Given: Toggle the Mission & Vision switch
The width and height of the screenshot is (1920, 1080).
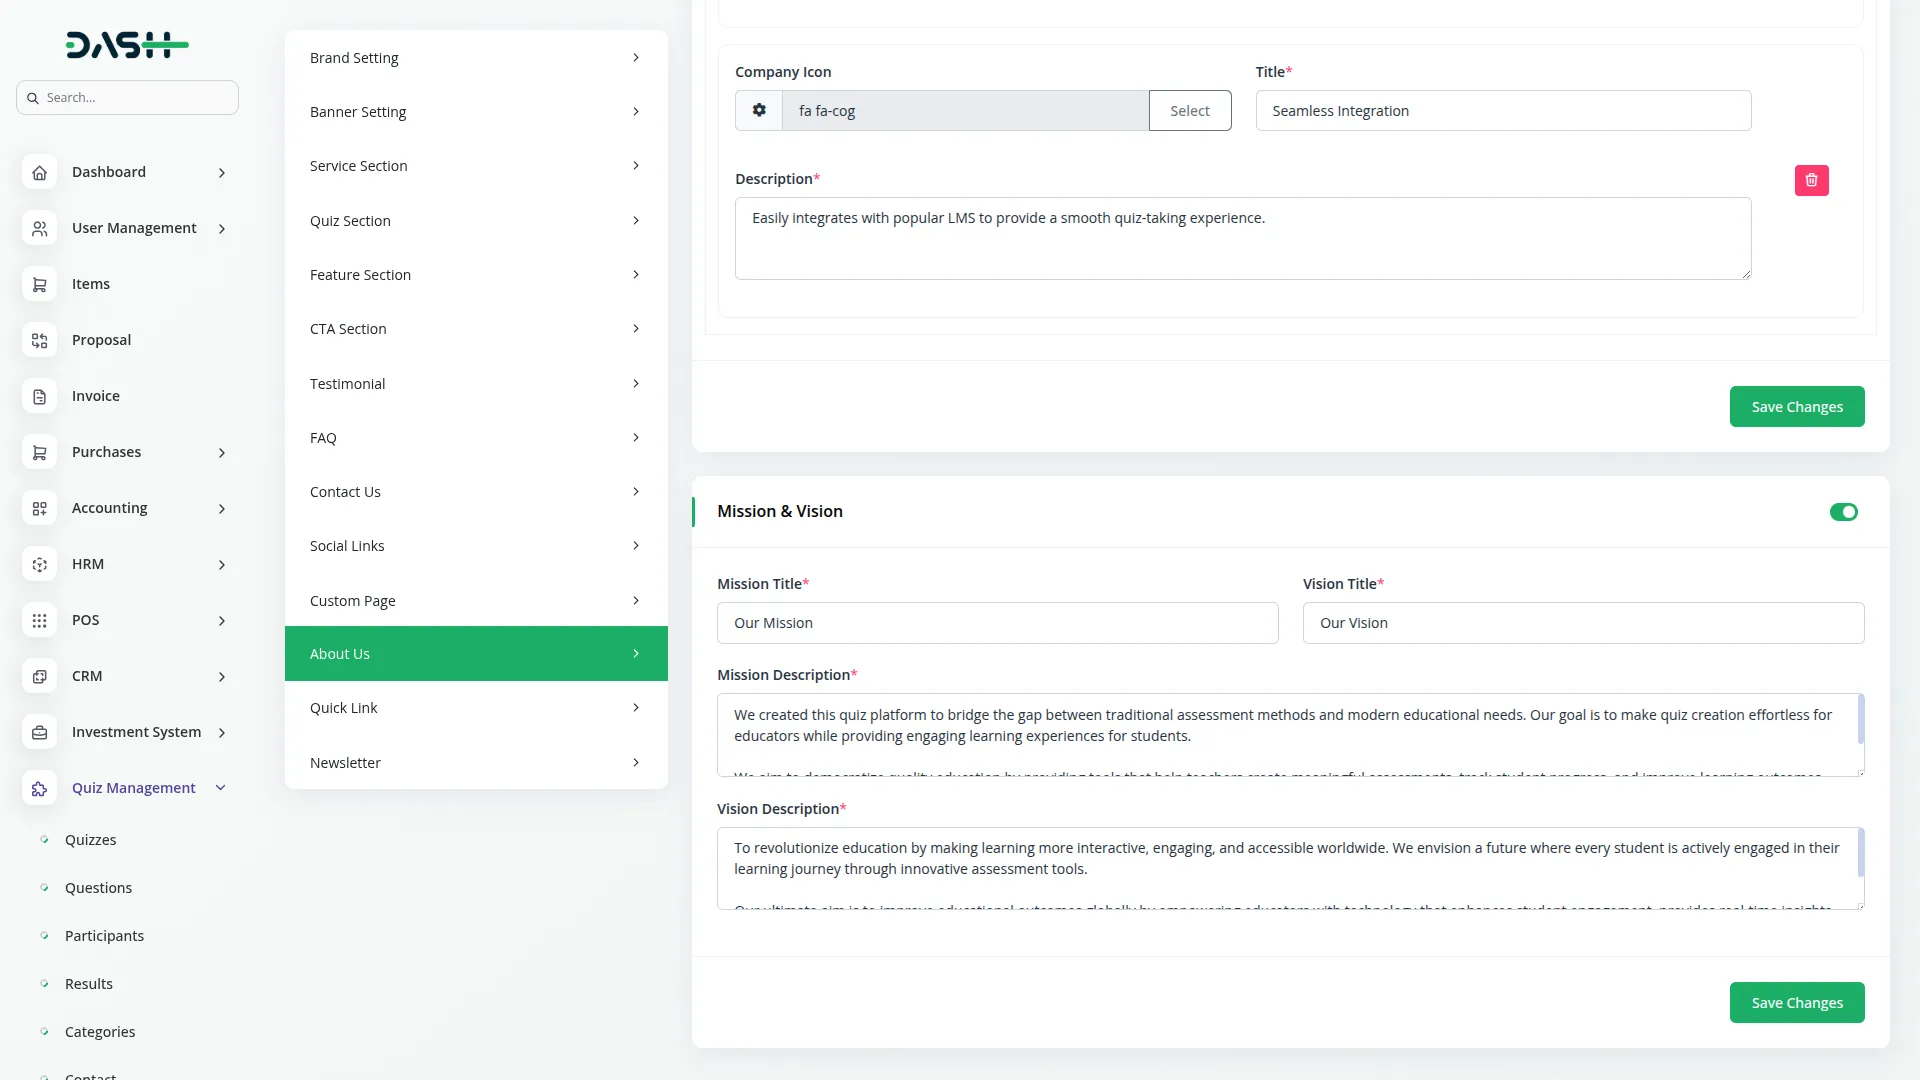Looking at the screenshot, I should (1843, 512).
